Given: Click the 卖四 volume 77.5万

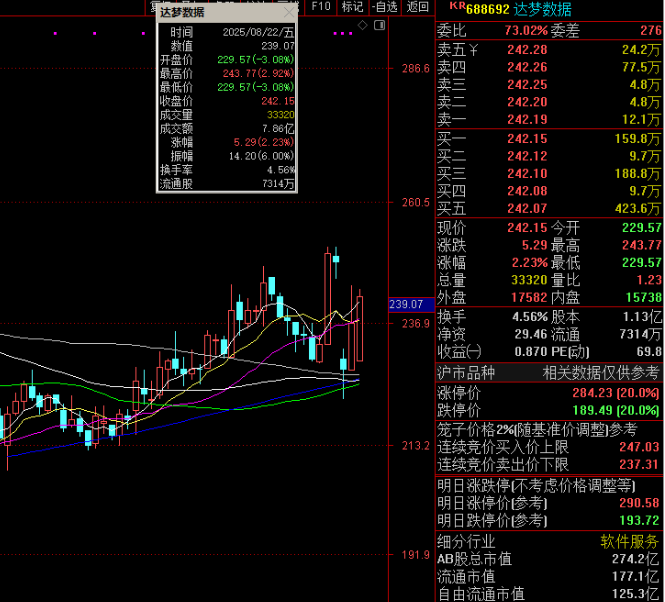Looking at the screenshot, I should click(641, 67).
